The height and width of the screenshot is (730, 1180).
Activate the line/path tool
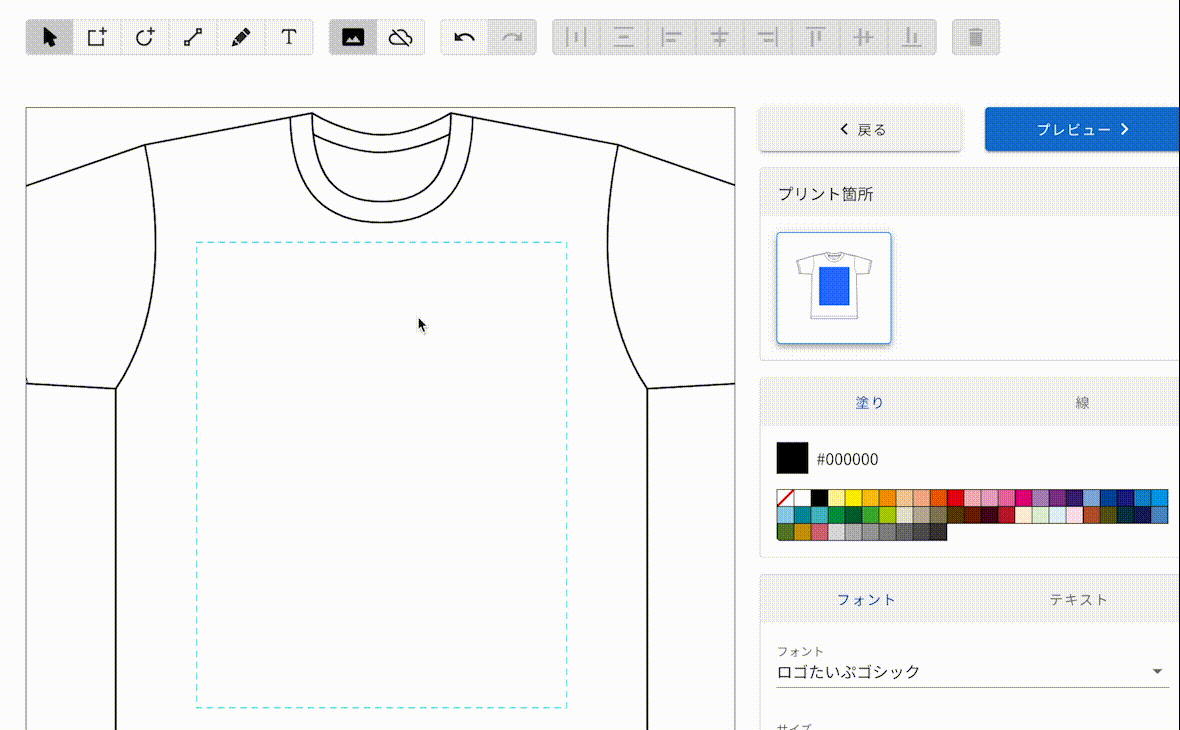193,37
